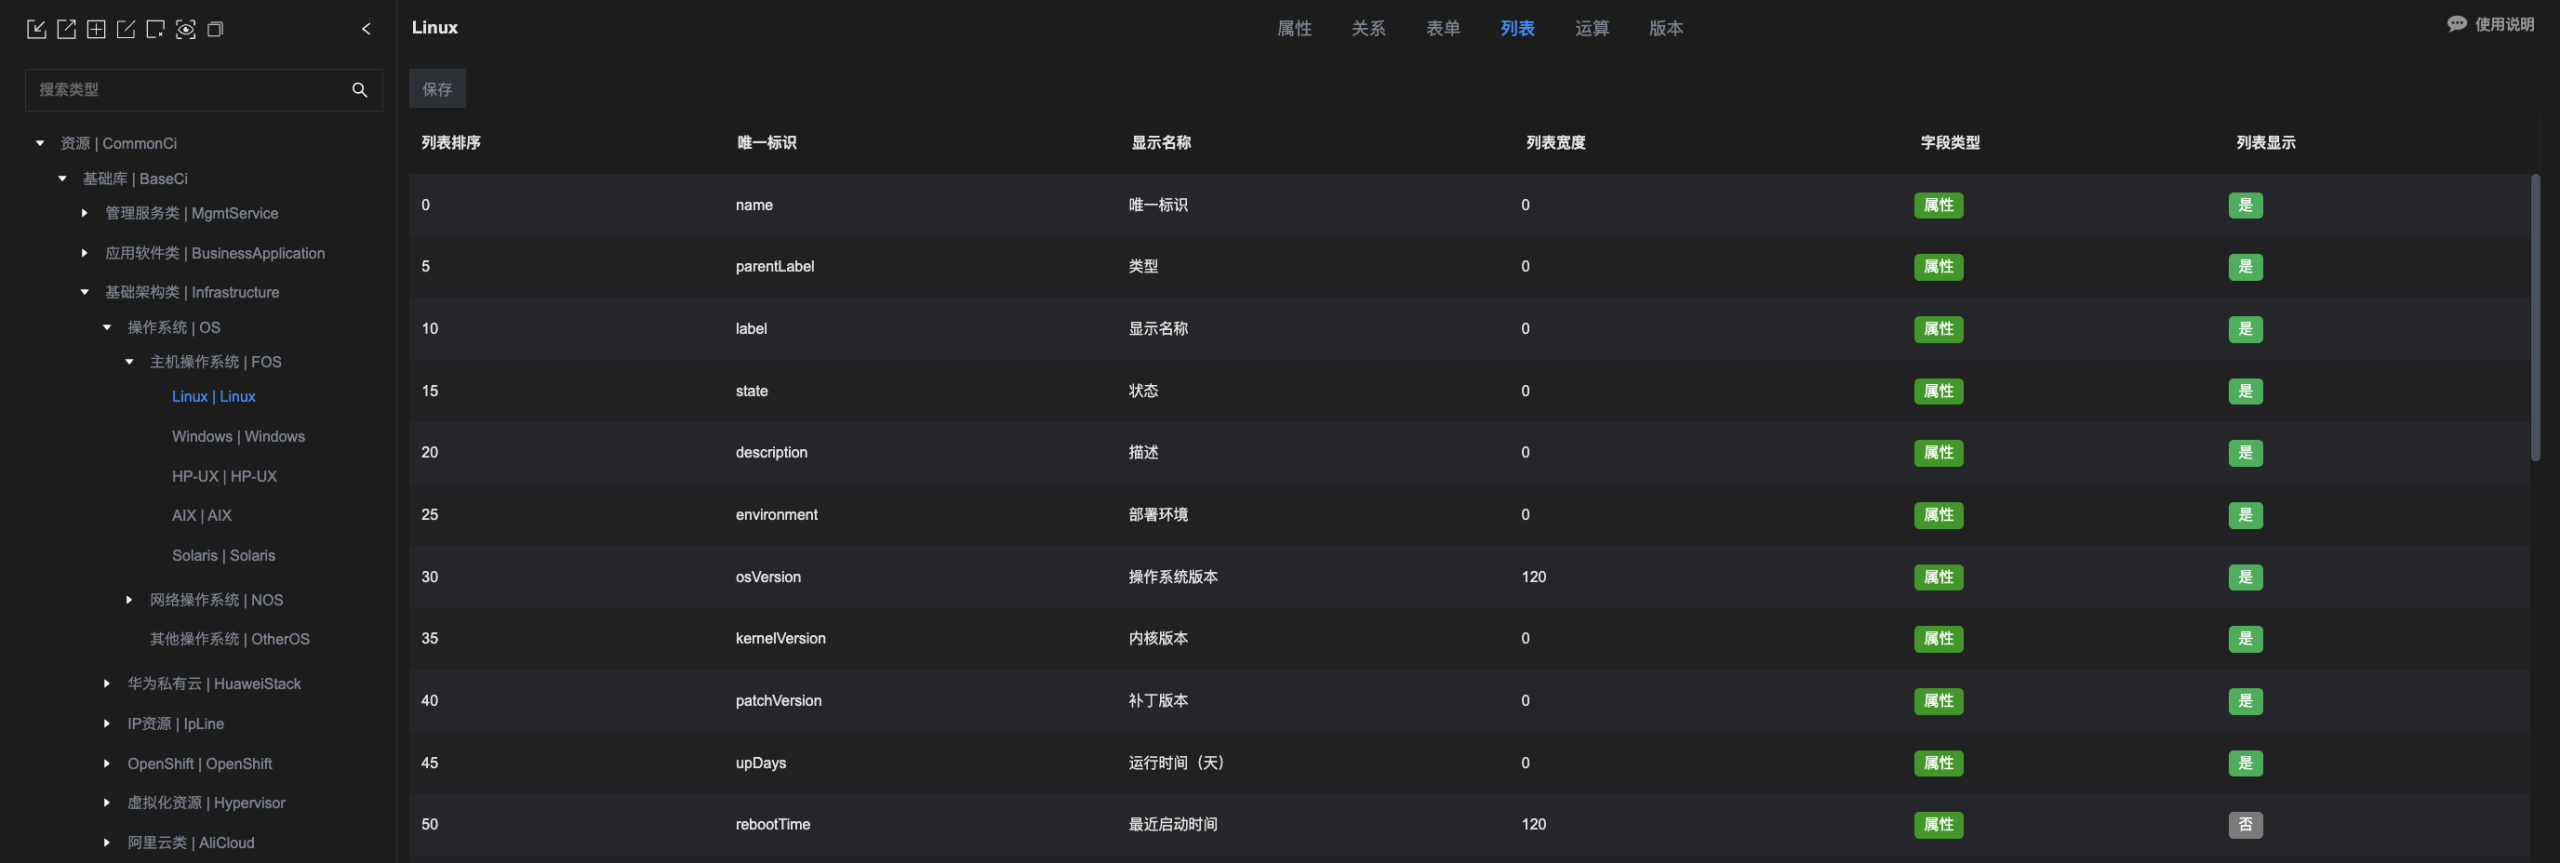Image resolution: width=2560 pixels, height=863 pixels.
Task: Toggle 列表显示 for the name row
Action: click(2245, 205)
